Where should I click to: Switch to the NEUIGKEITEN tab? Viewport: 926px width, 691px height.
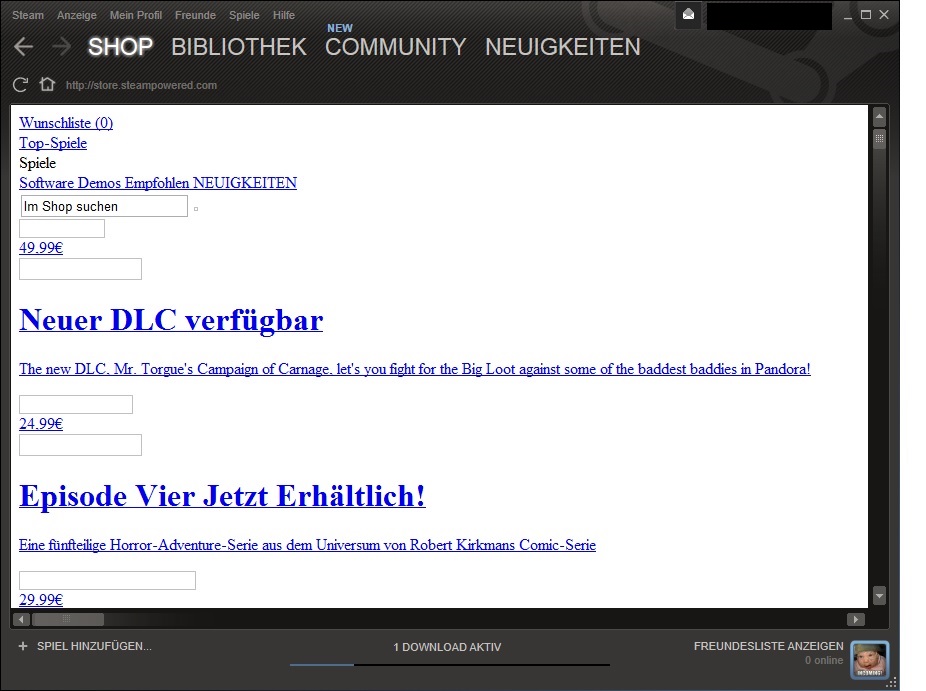[x=563, y=47]
